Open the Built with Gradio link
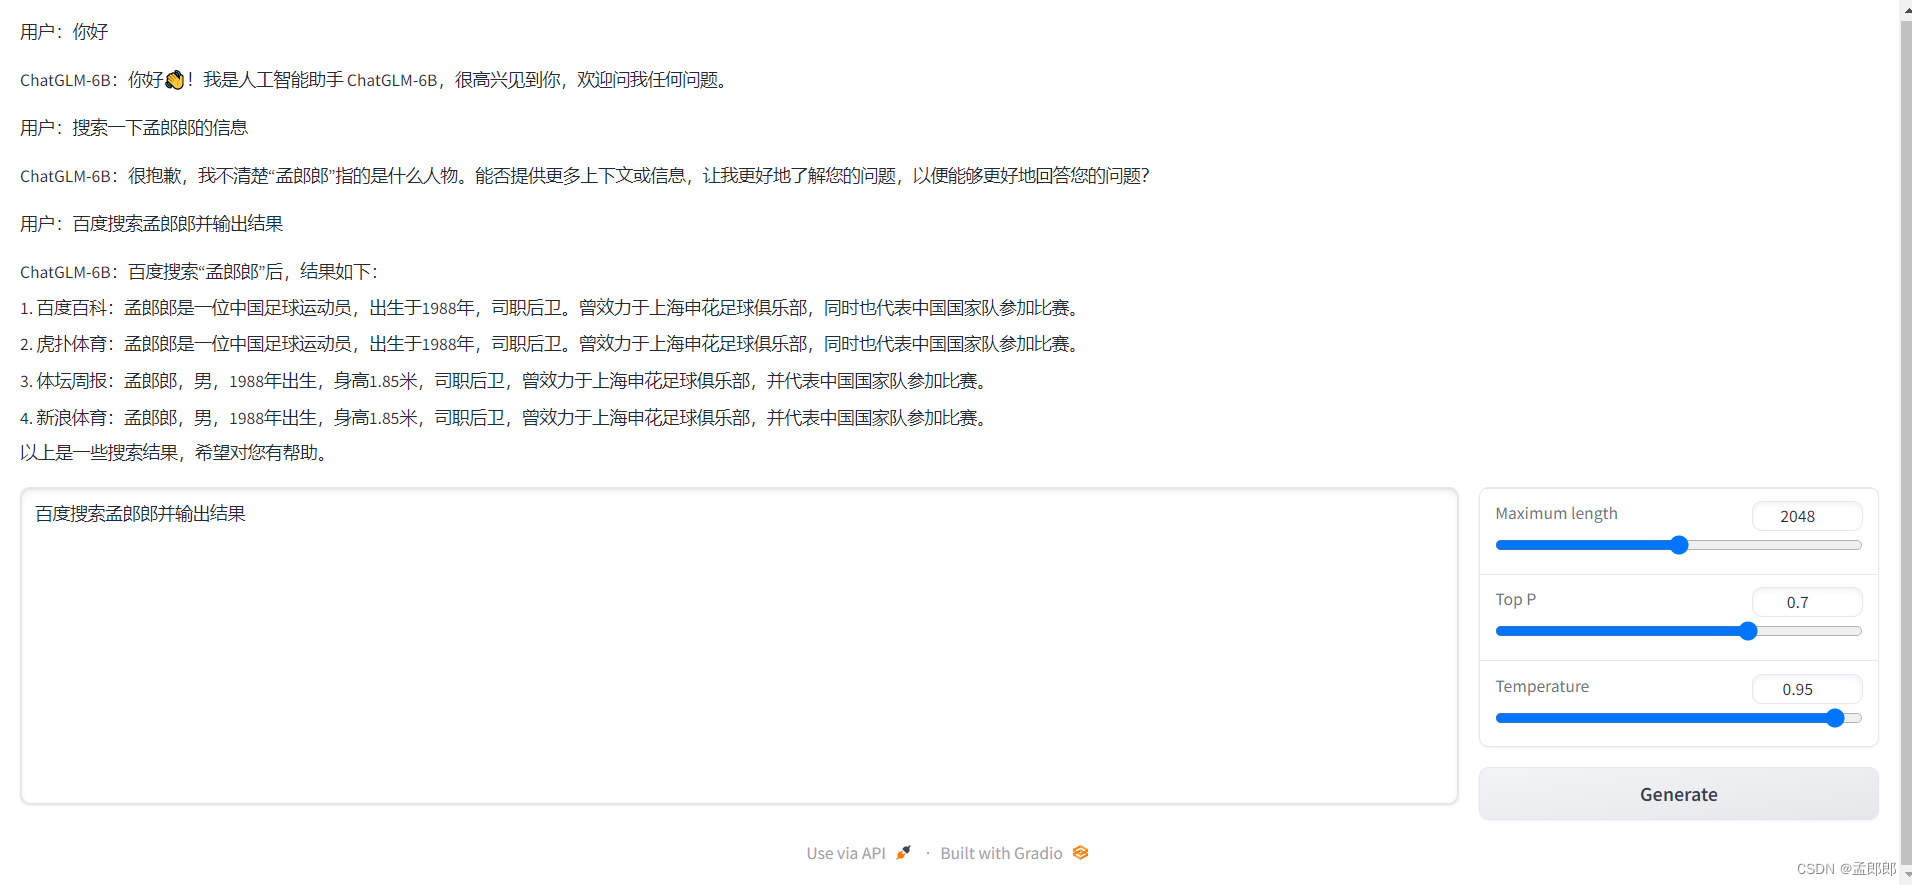 pos(1014,853)
